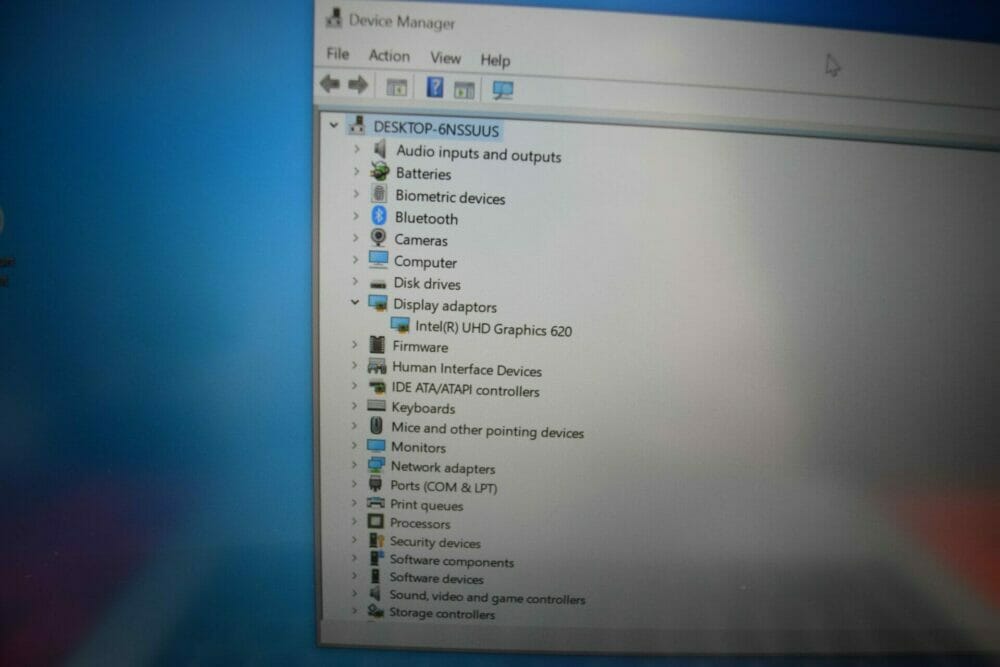Open the Help menu
Image resolution: width=1000 pixels, height=667 pixels.
coord(496,60)
